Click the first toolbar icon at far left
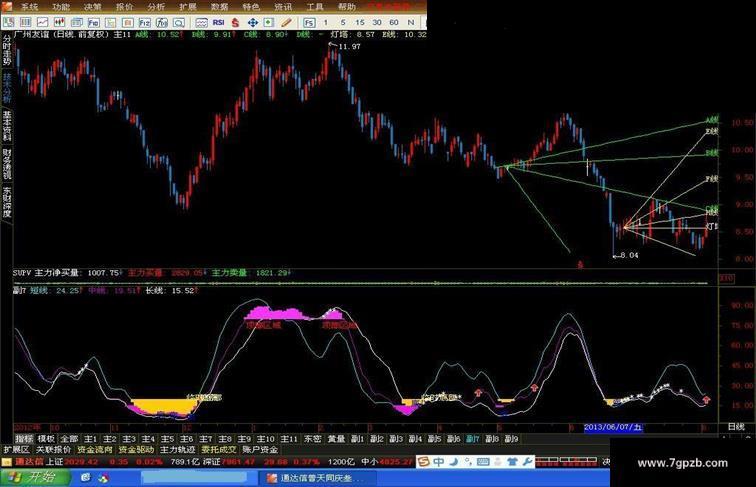The image size is (756, 487). click(x=9, y=22)
